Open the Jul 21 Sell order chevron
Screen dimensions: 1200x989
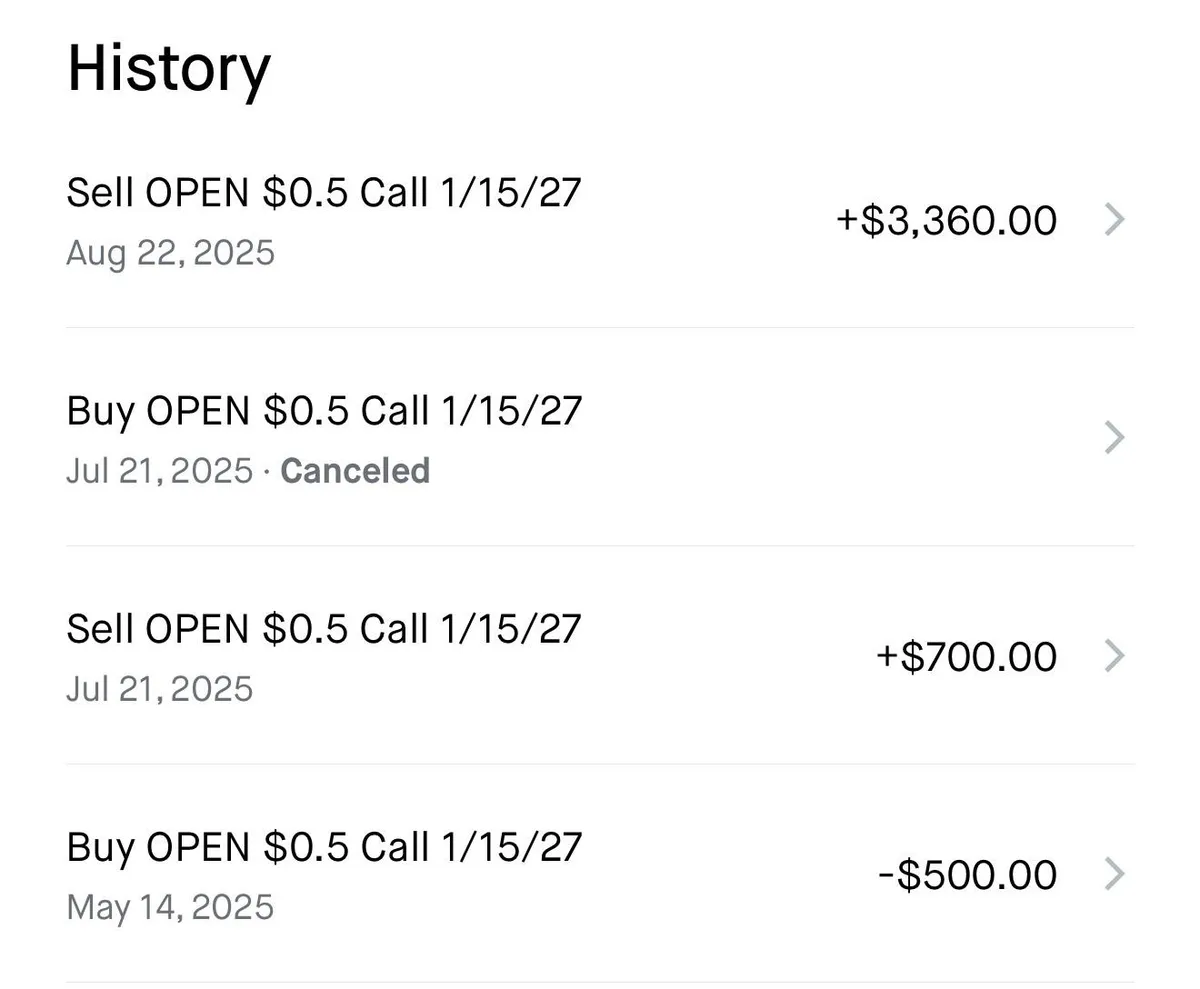(x=1114, y=656)
